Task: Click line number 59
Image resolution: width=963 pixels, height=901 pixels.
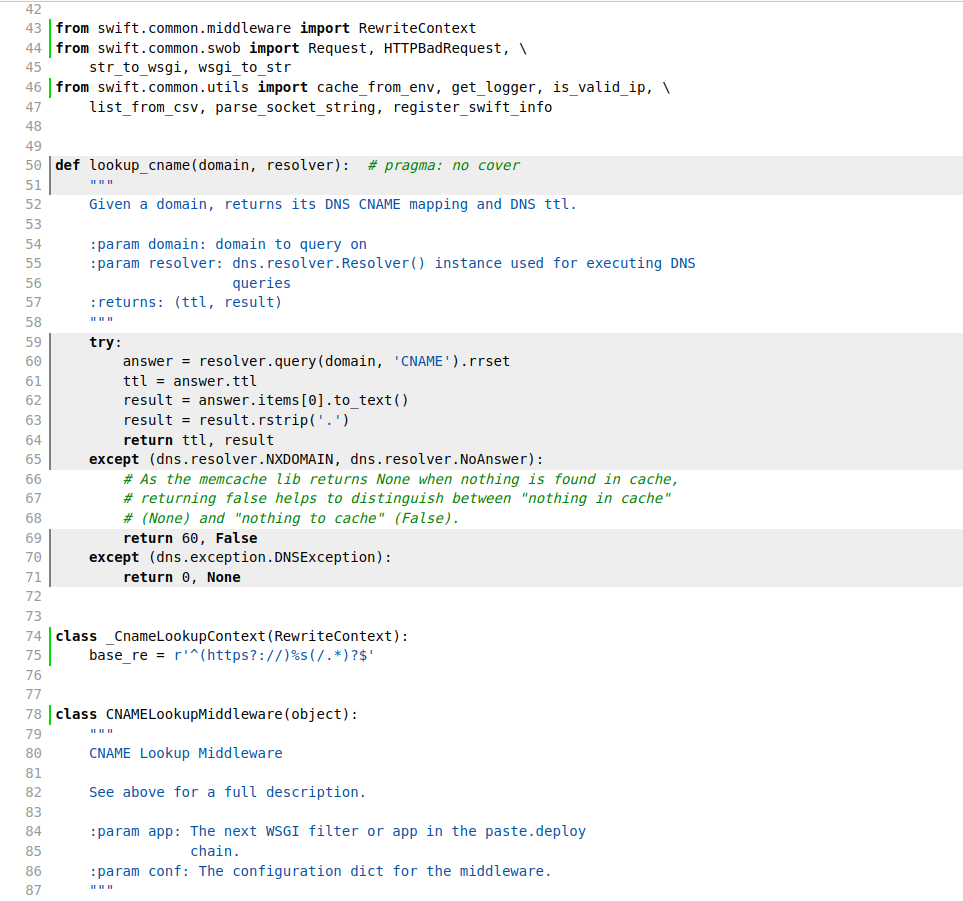Action: click(33, 342)
